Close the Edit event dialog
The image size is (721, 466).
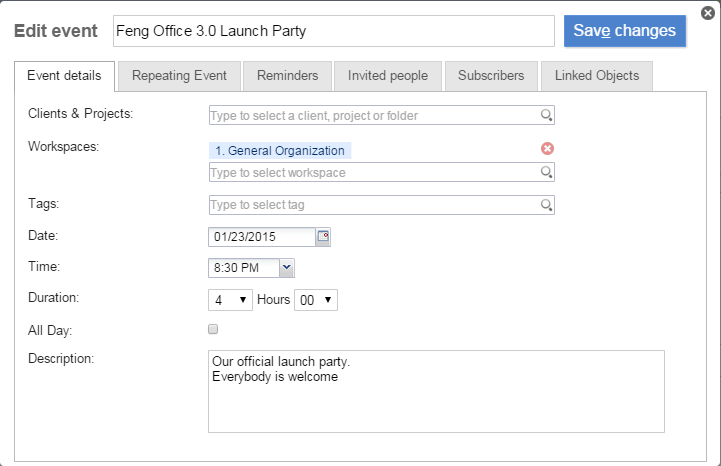coord(708,13)
